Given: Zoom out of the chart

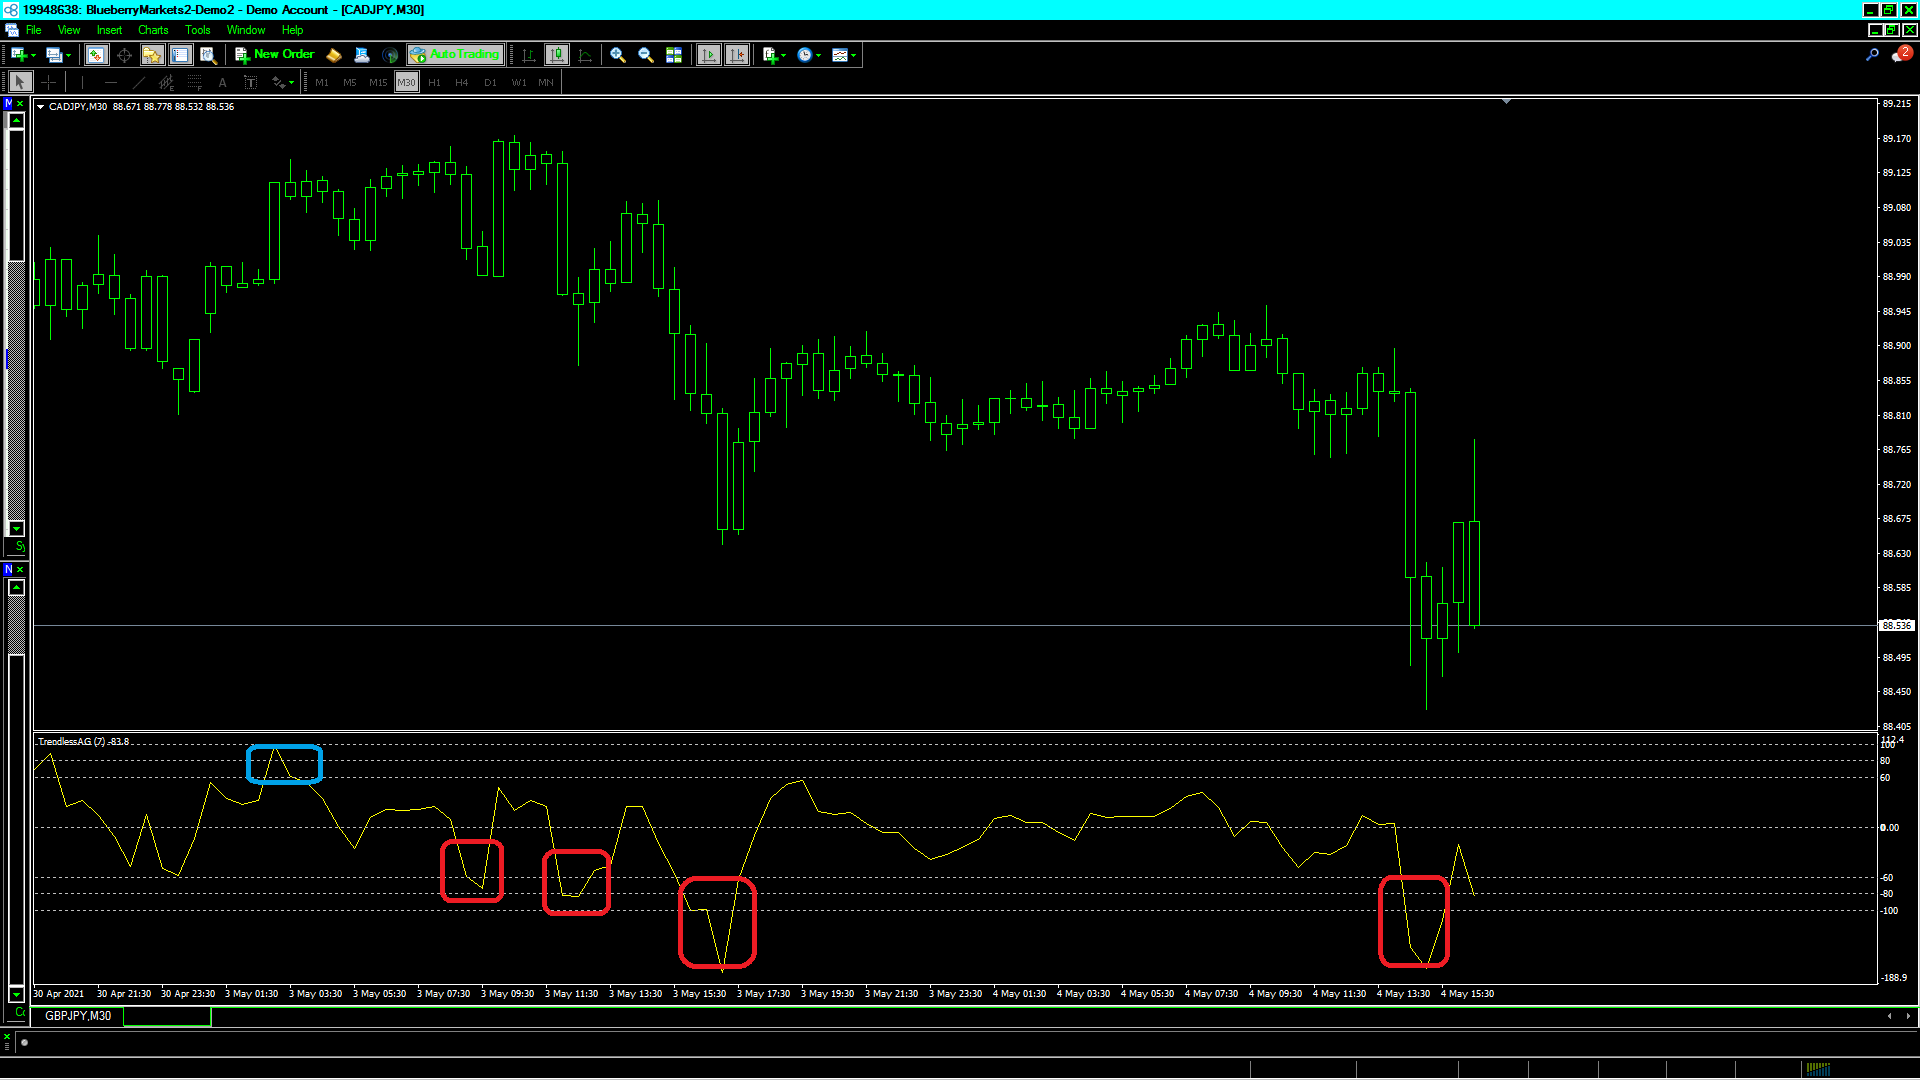Looking at the screenshot, I should tap(646, 55).
